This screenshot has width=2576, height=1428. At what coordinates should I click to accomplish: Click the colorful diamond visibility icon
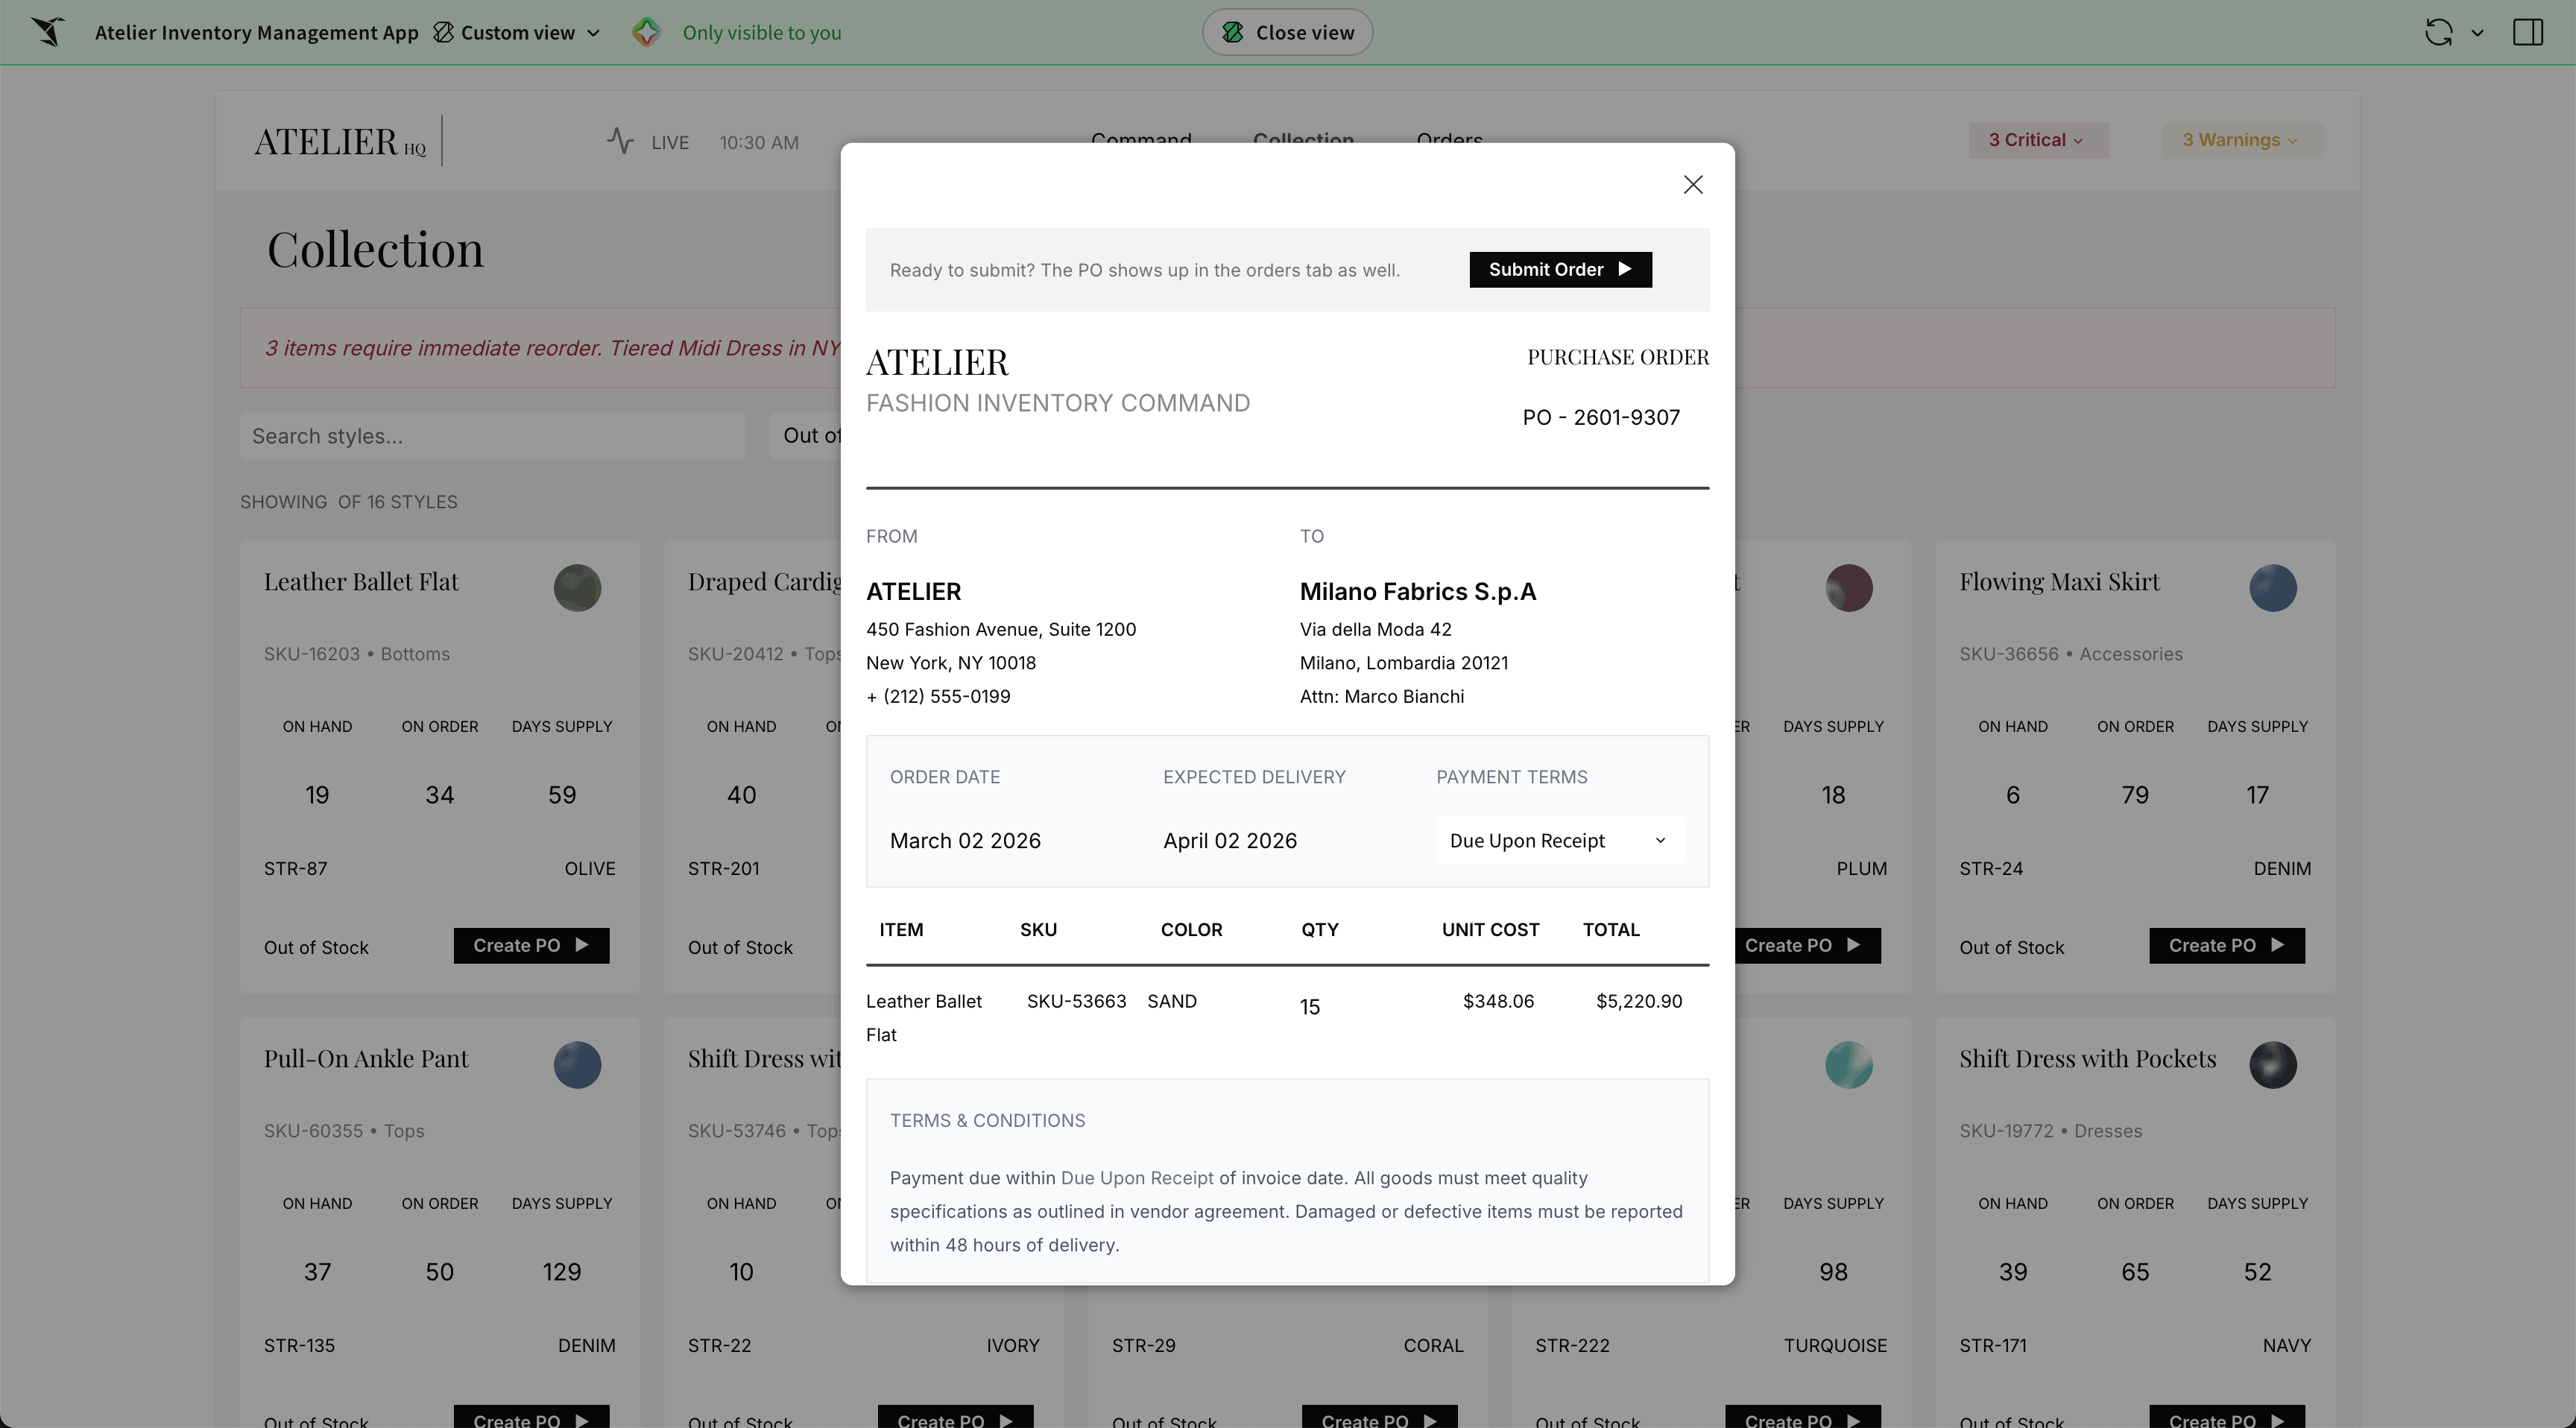[646, 32]
